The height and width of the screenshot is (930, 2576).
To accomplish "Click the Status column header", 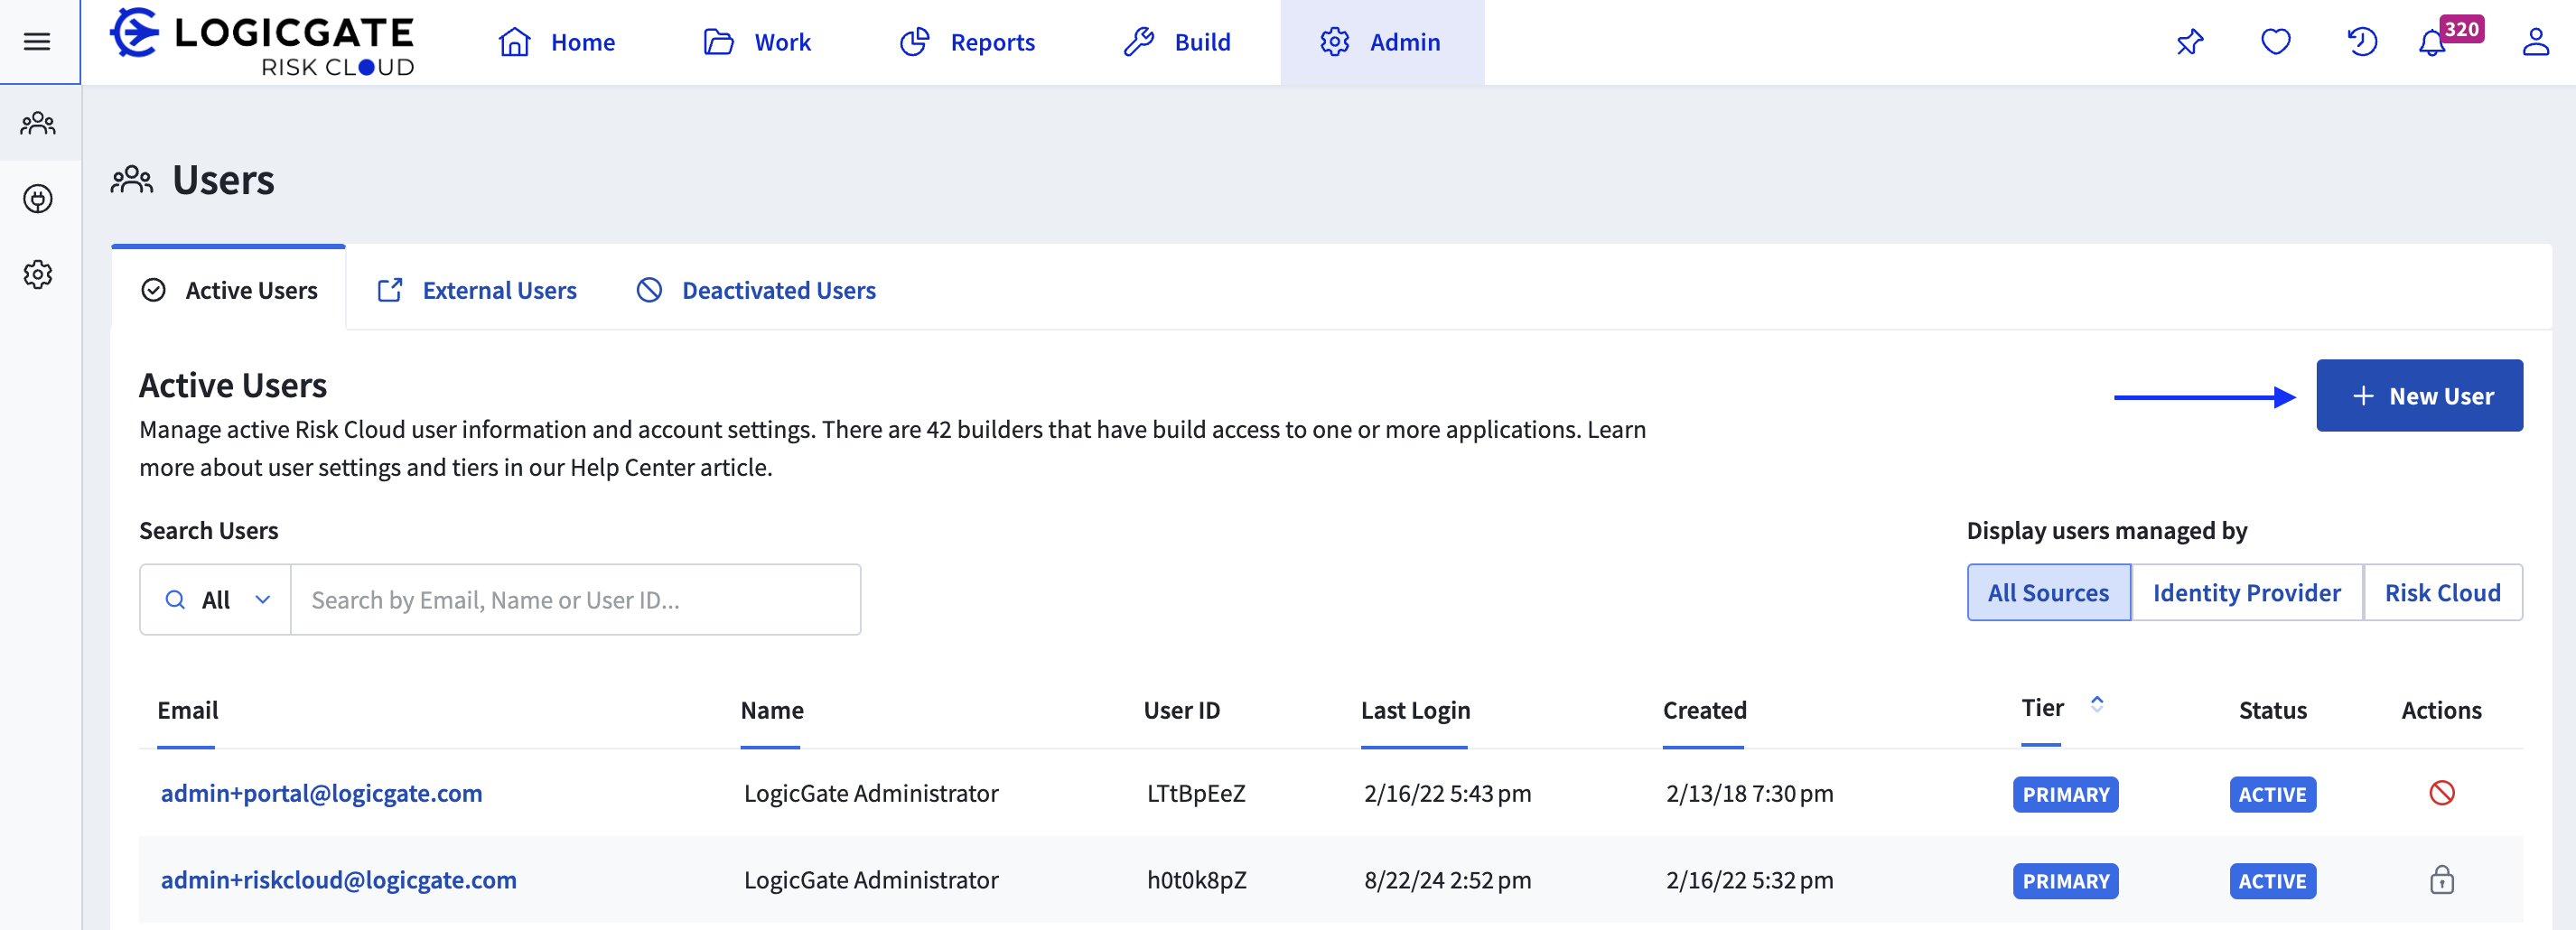I will click(2272, 710).
